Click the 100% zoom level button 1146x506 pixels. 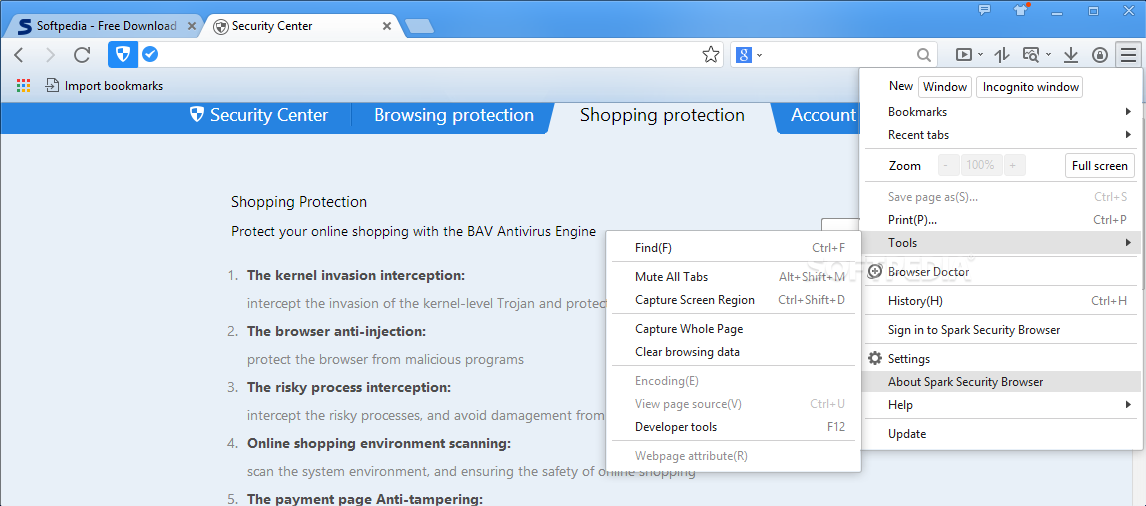pyautogui.click(x=980, y=165)
